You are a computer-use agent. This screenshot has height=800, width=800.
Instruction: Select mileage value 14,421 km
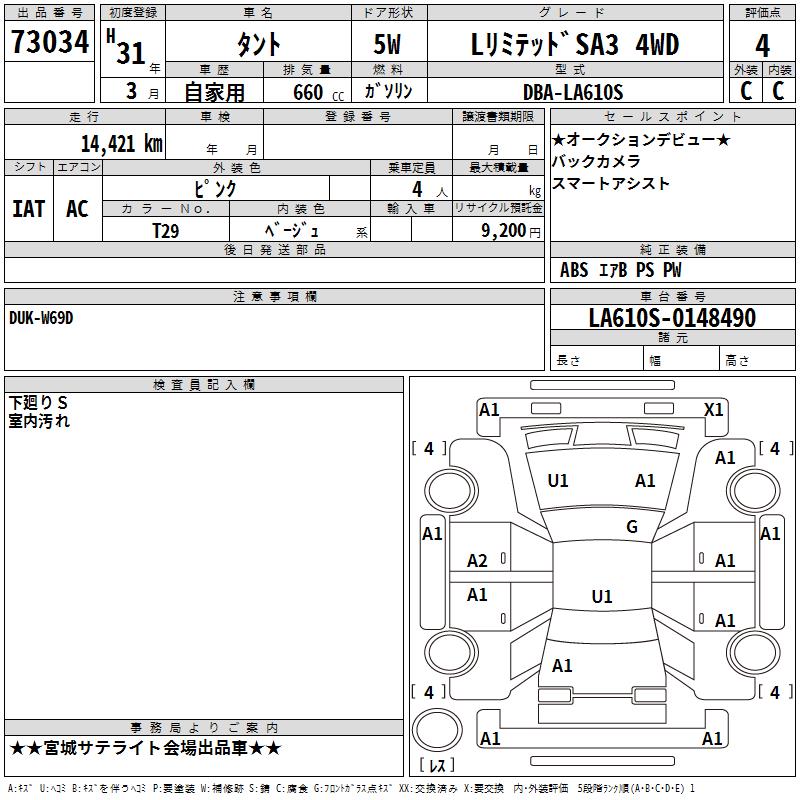pyautogui.click(x=121, y=144)
